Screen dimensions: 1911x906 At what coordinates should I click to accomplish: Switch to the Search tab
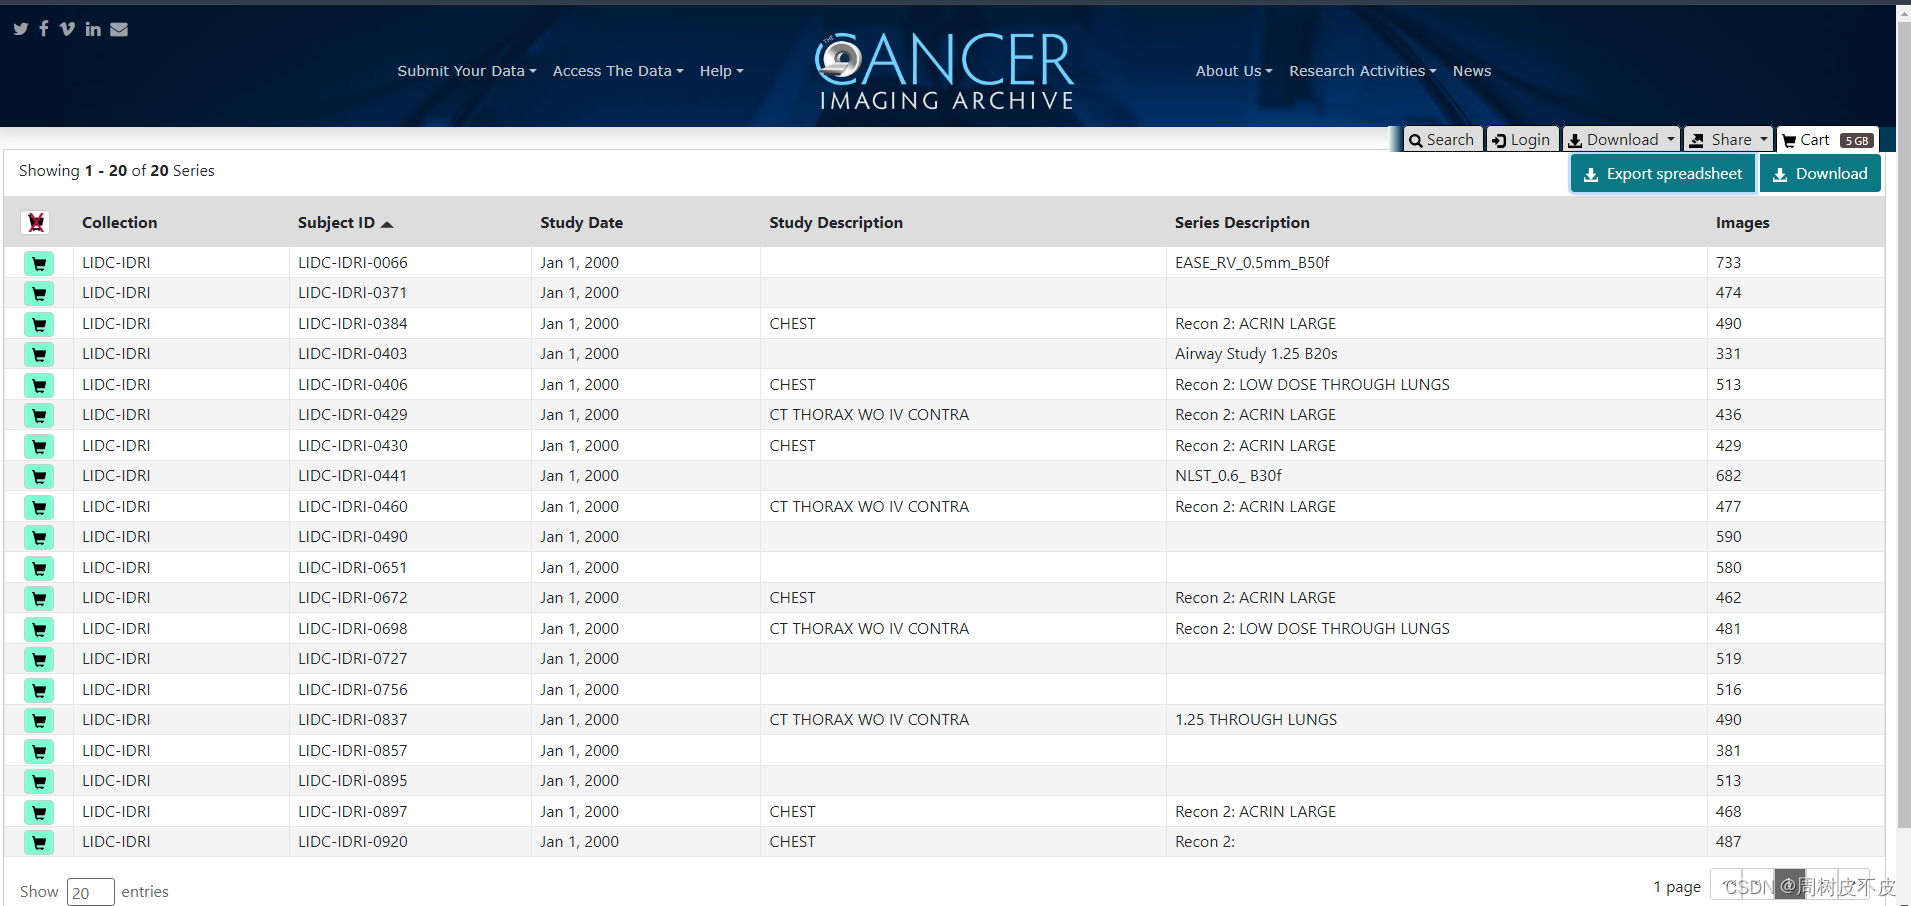point(1442,140)
